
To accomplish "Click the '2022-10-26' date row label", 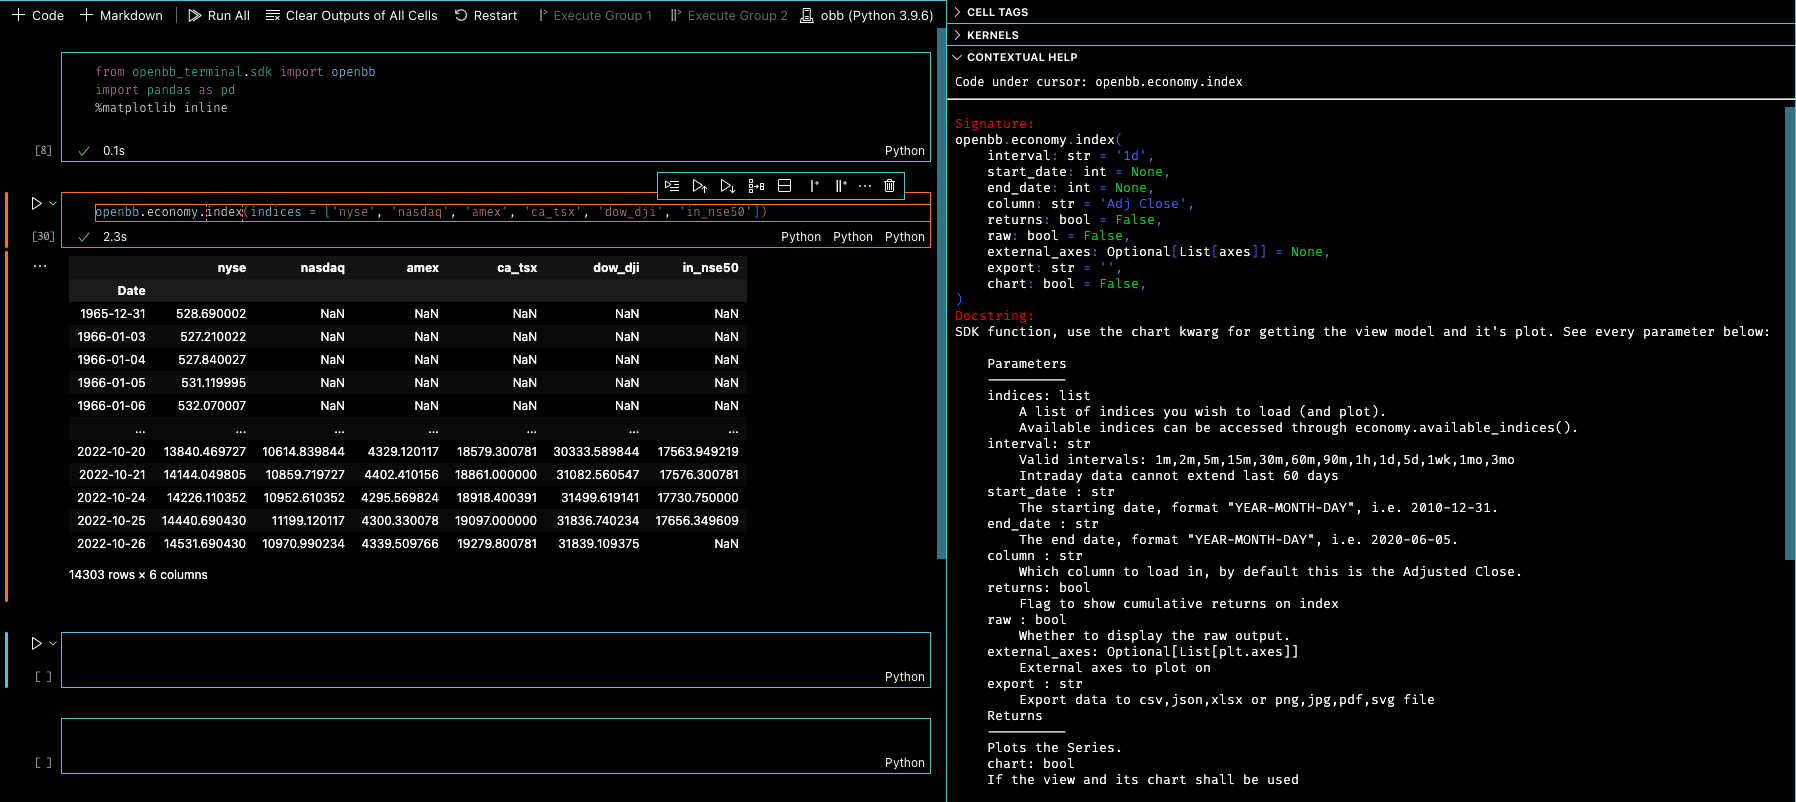I will click(111, 544).
